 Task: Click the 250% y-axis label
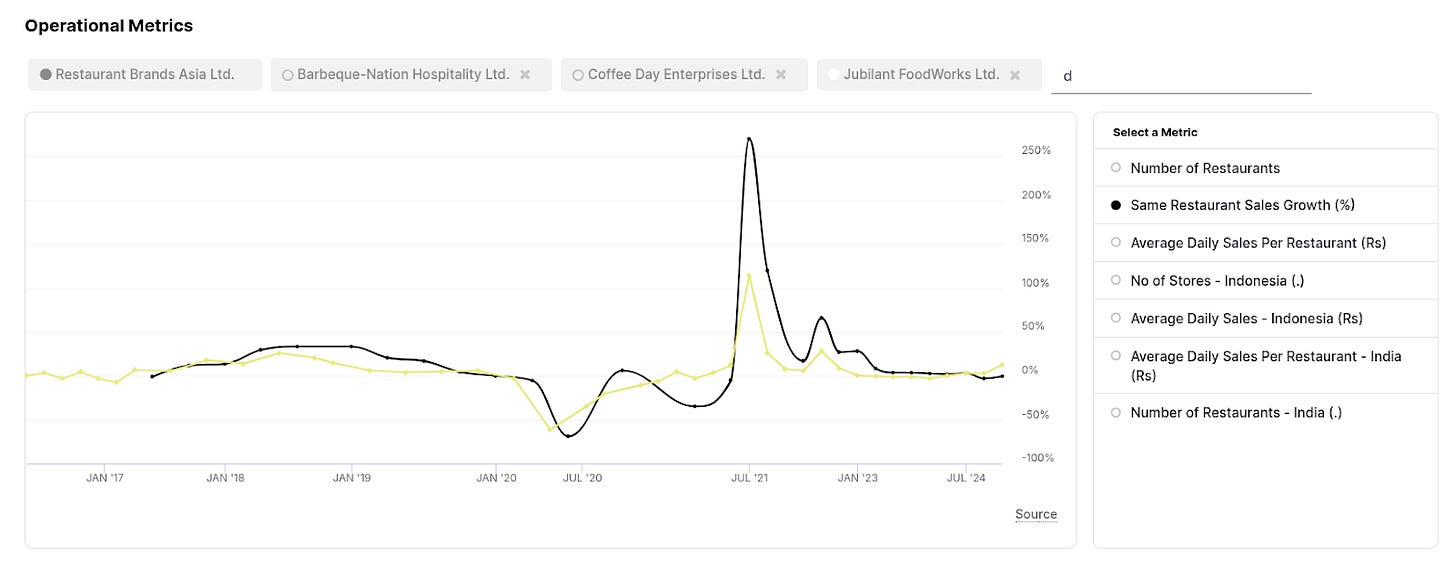point(1036,150)
